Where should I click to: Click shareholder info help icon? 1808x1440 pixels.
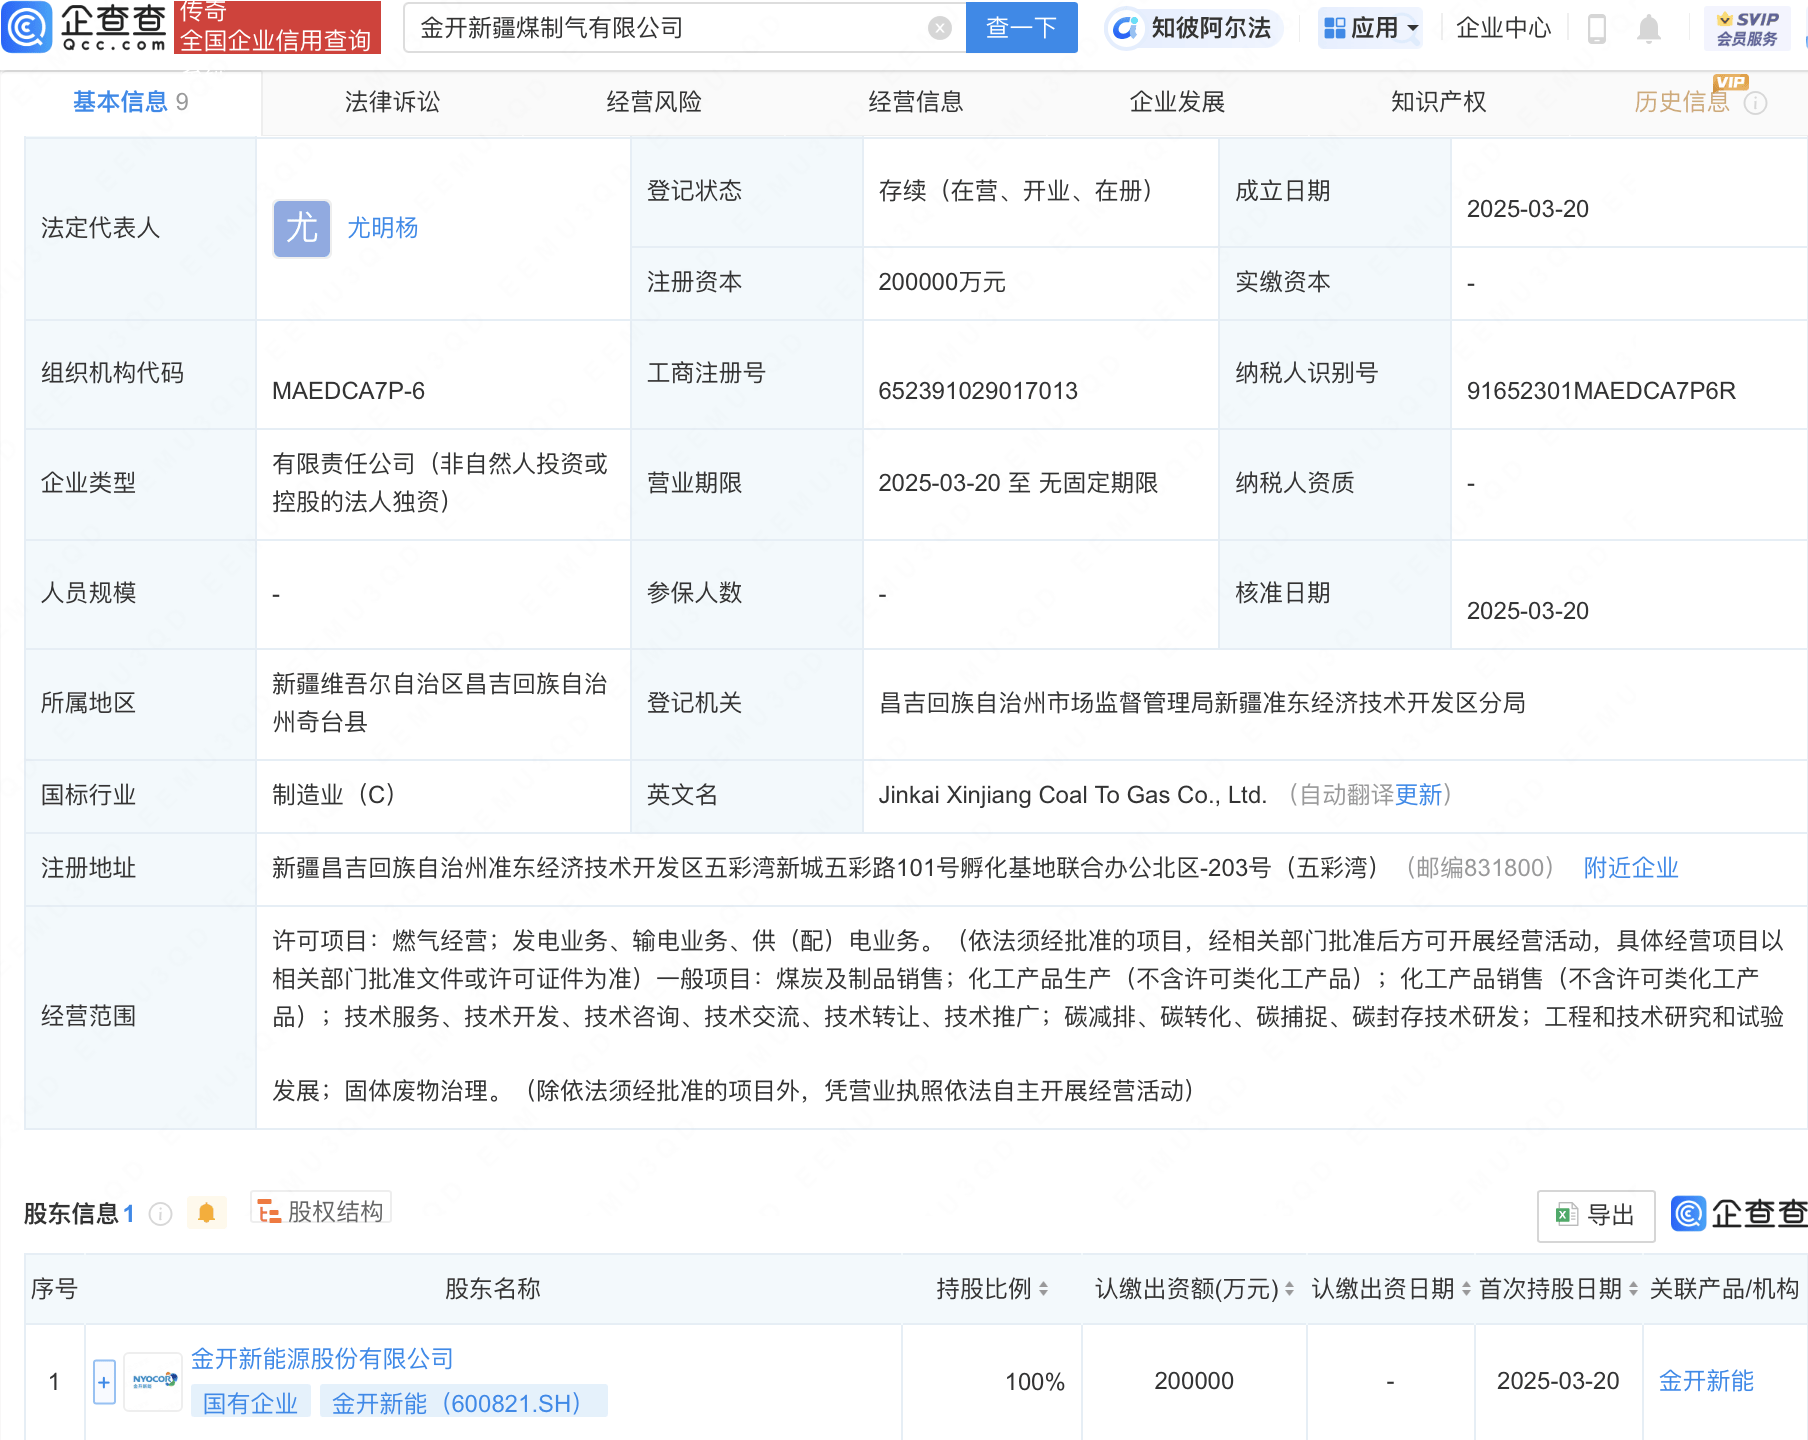coord(160,1214)
